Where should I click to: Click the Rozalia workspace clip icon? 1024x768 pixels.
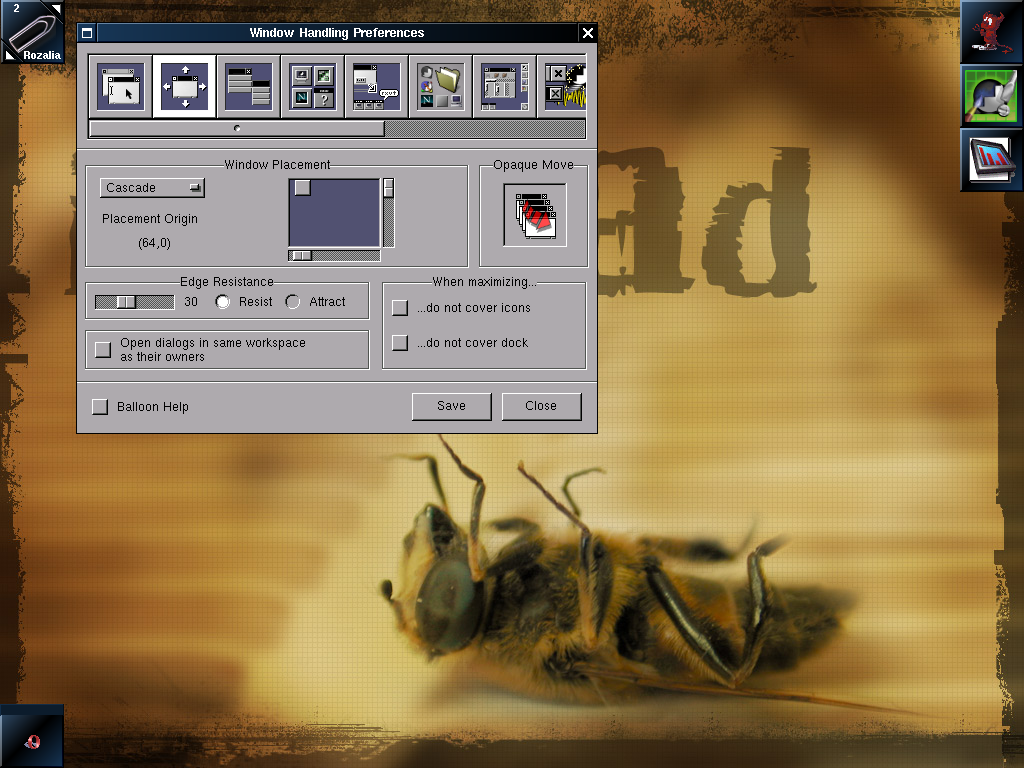tap(32, 32)
